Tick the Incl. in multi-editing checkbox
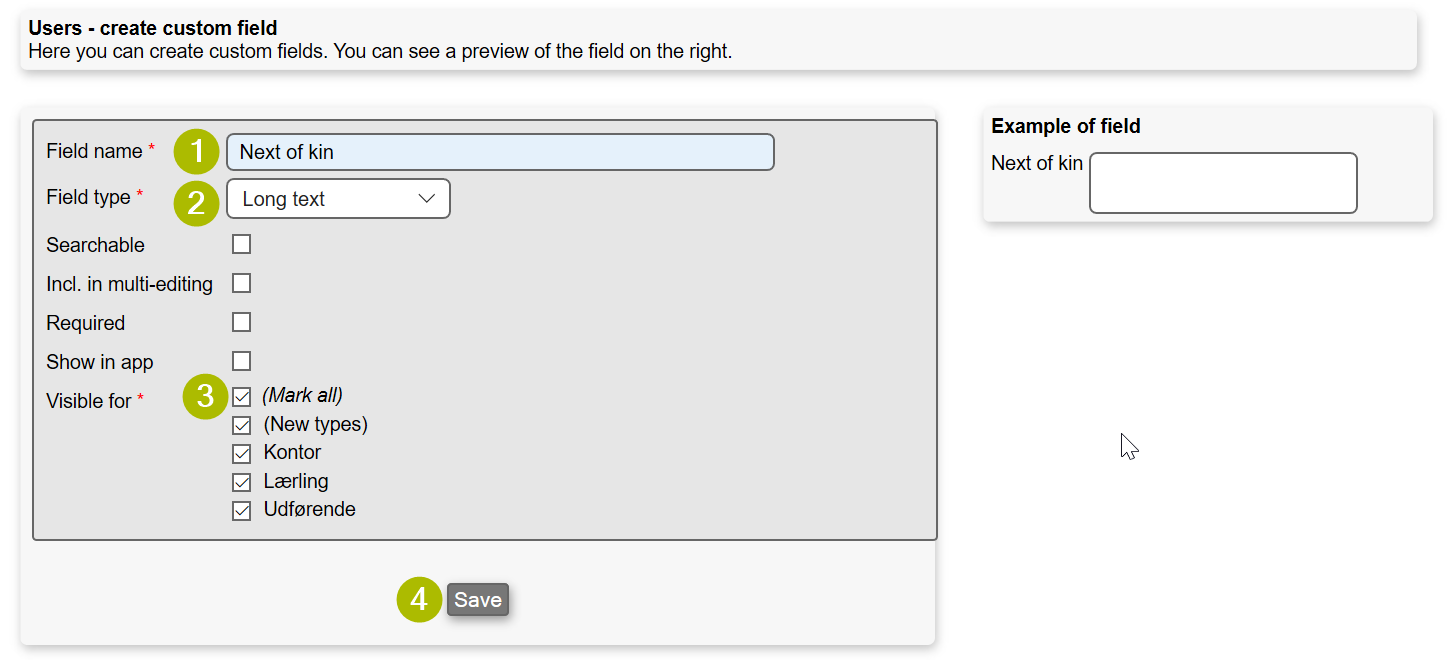Image resolution: width=1451 pixels, height=662 pixels. click(241, 284)
